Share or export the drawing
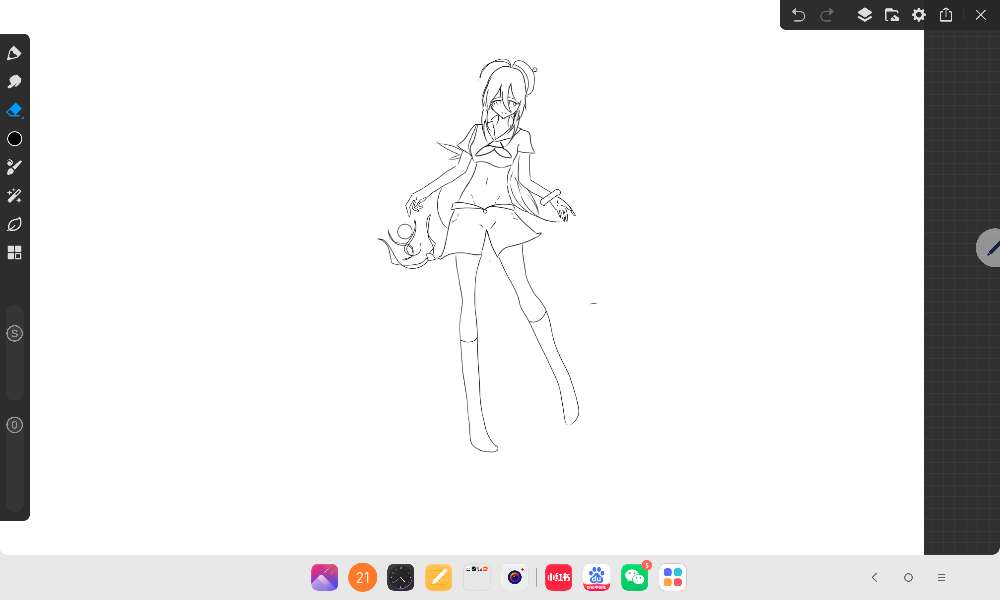1000x600 pixels. [946, 15]
